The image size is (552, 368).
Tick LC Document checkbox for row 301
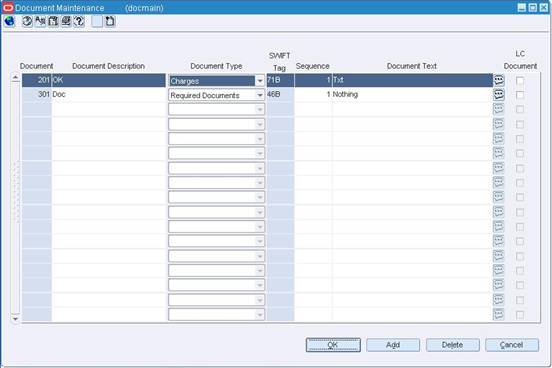pos(520,95)
